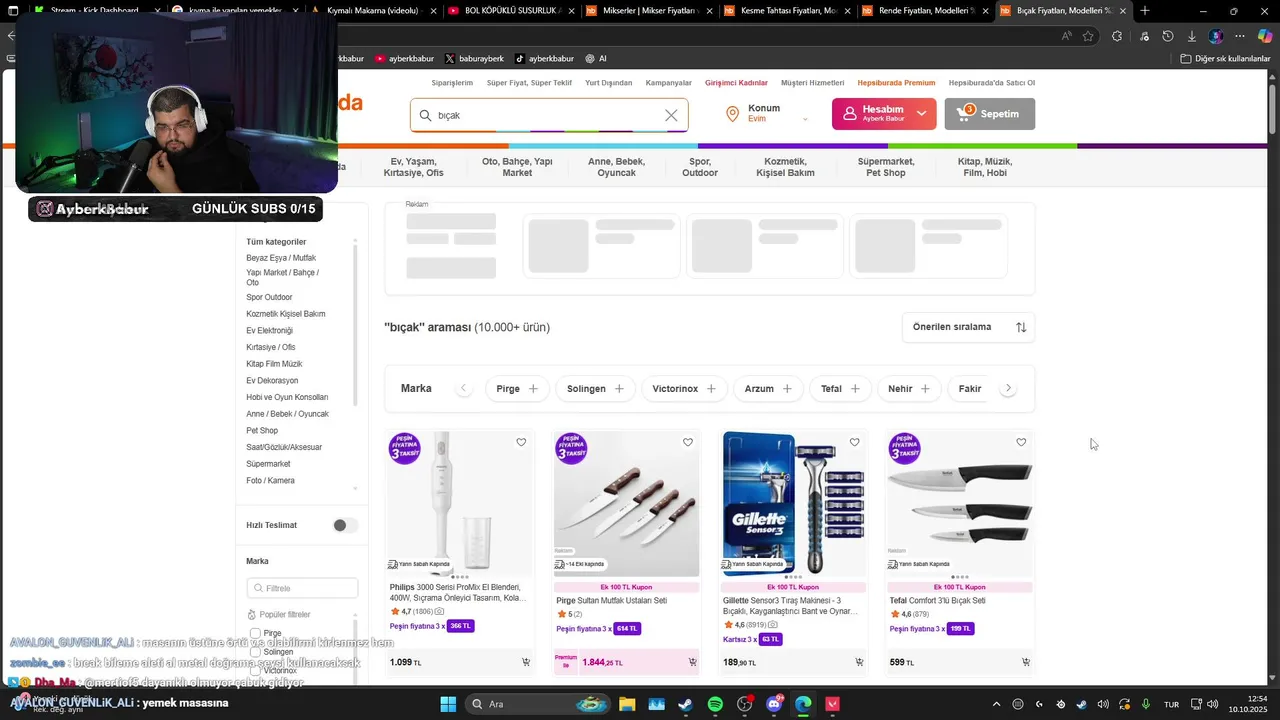Add the Solingen brand chip filter
The width and height of the screenshot is (1280, 720).
pos(595,388)
